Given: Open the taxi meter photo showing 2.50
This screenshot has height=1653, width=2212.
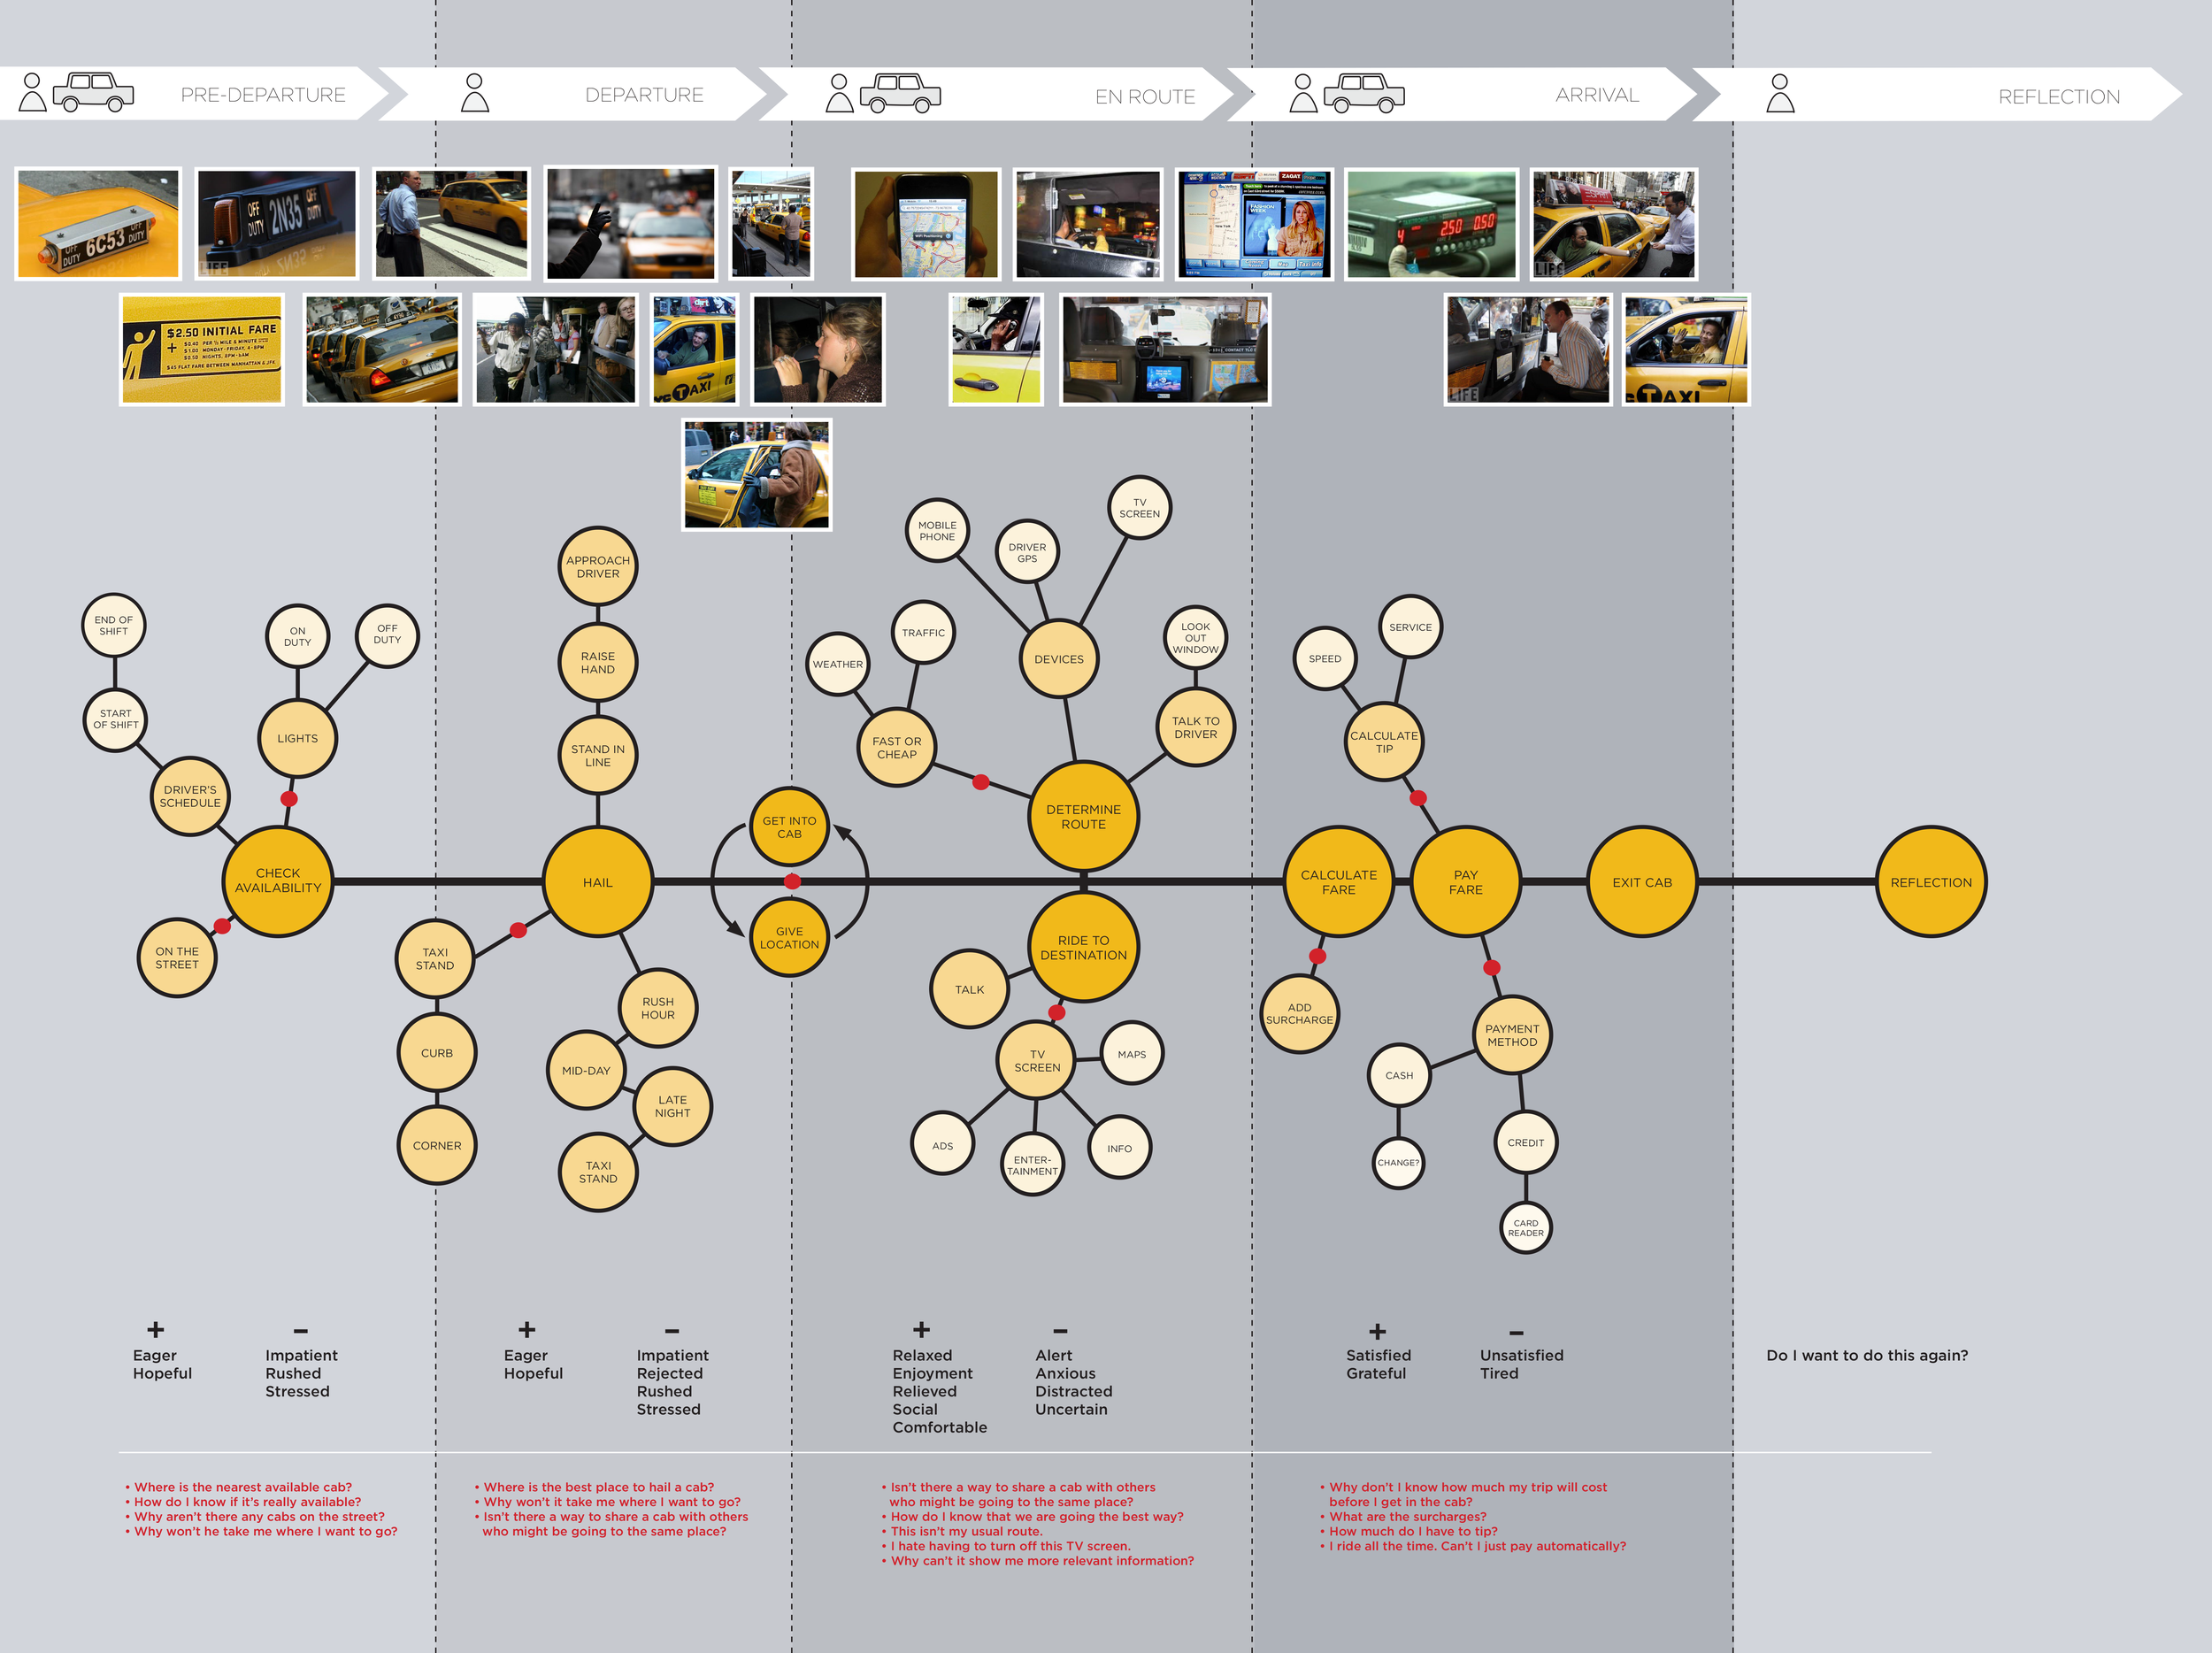Looking at the screenshot, I should 1432,223.
